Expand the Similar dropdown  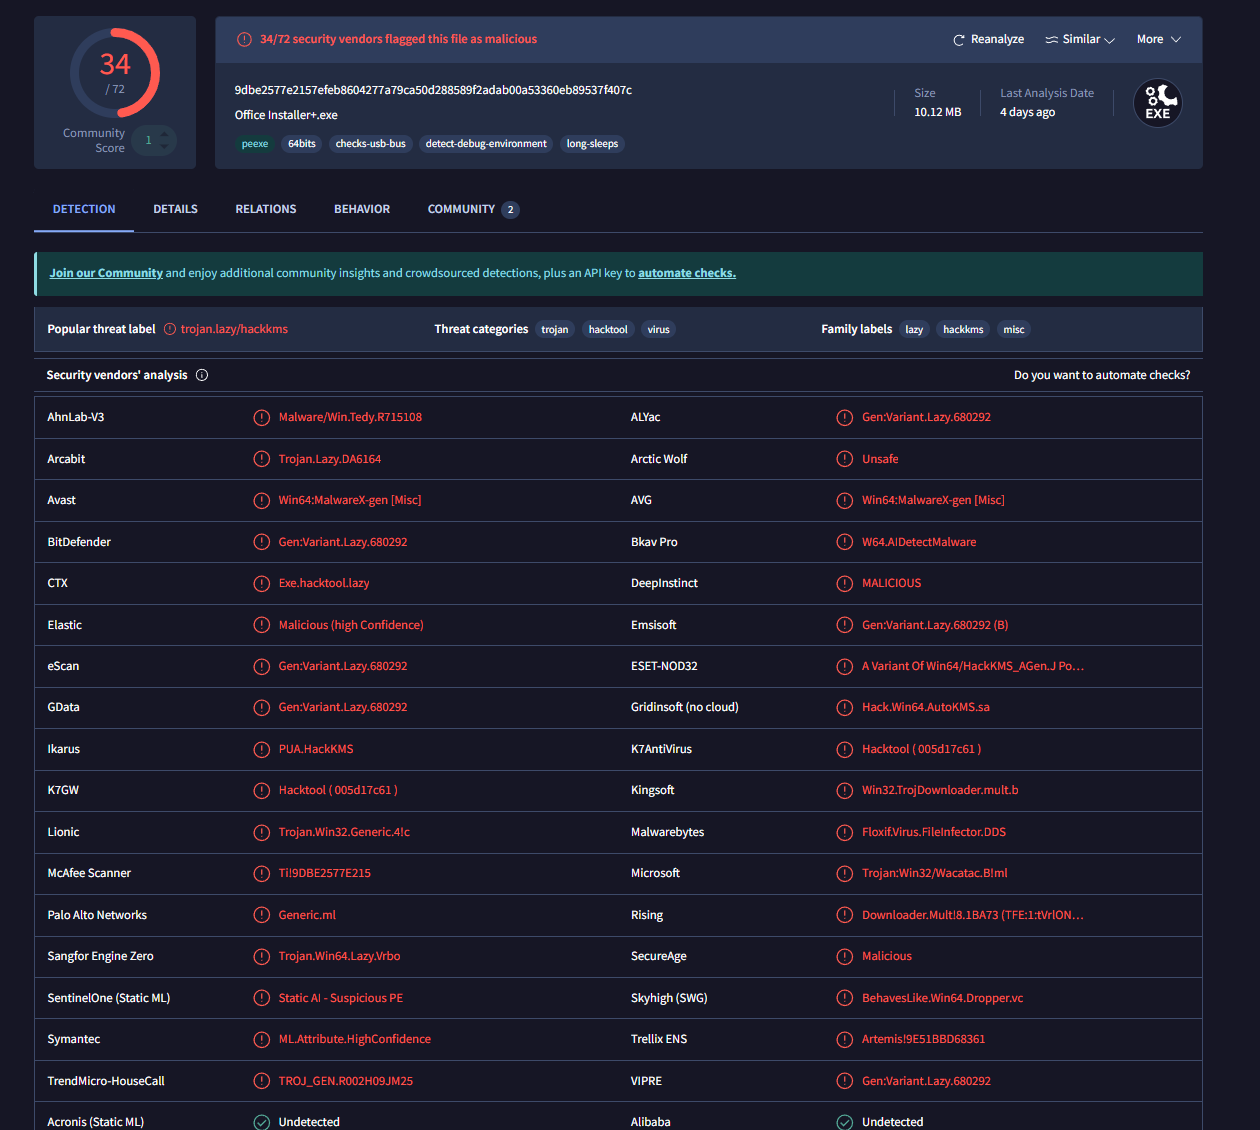[1080, 39]
